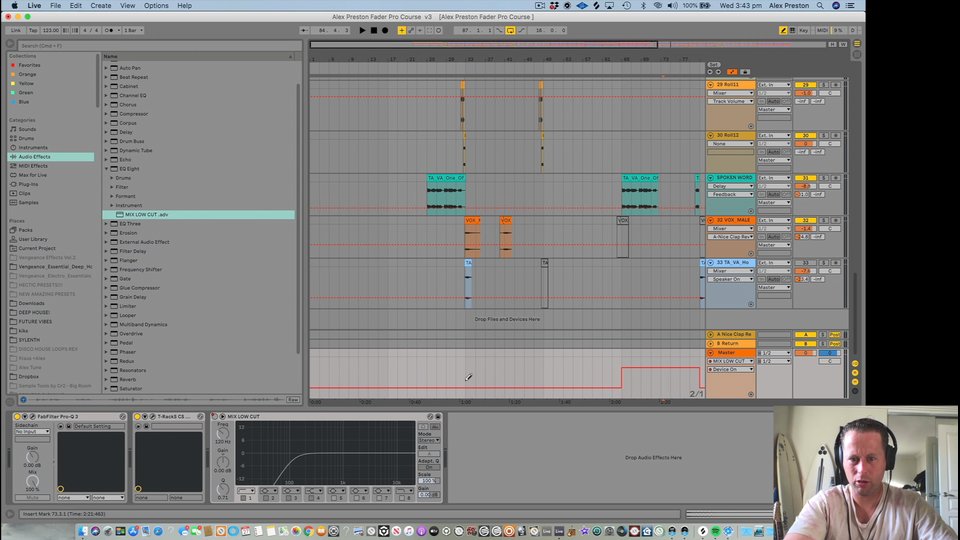The width and height of the screenshot is (960, 540).
Task: Expand the Reverb folder
Action: (106, 380)
